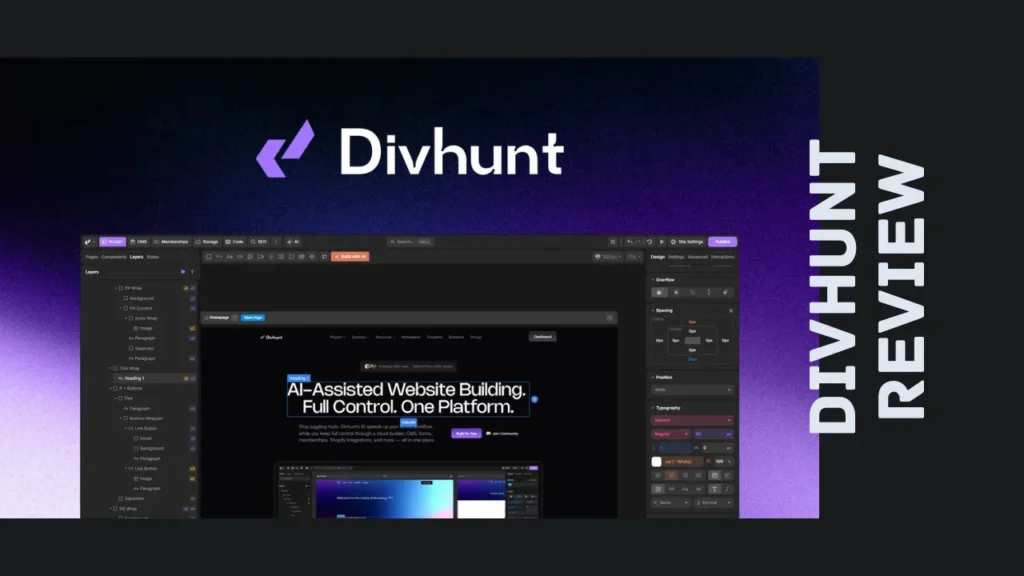Select the first Overflow option icon
Viewport: 1024px width, 576px height.
point(659,293)
